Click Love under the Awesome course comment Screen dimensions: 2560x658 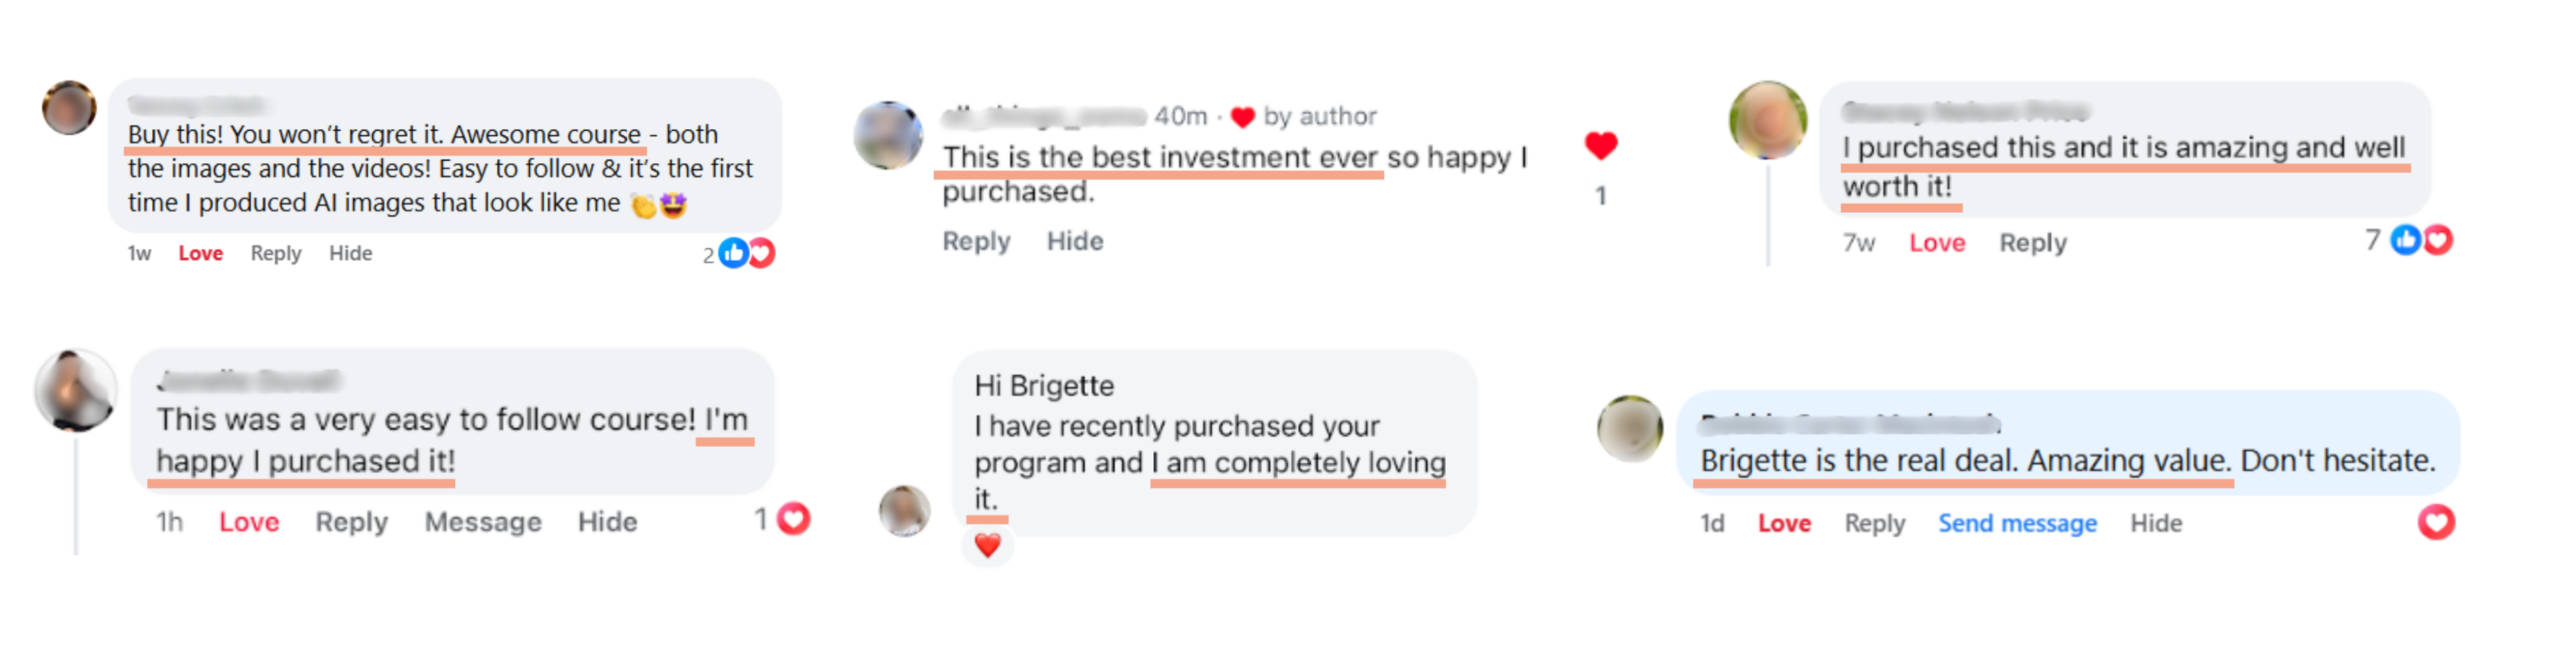click(x=200, y=253)
